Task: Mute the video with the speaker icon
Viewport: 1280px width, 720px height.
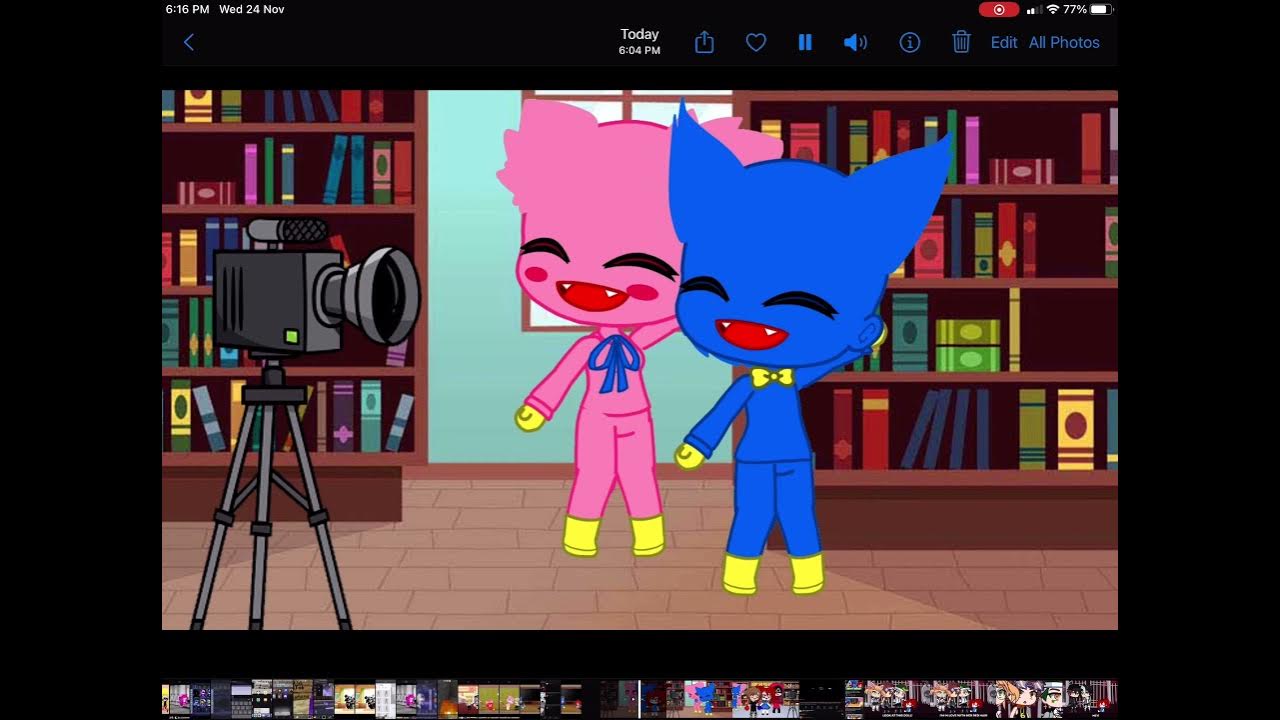Action: tap(855, 42)
